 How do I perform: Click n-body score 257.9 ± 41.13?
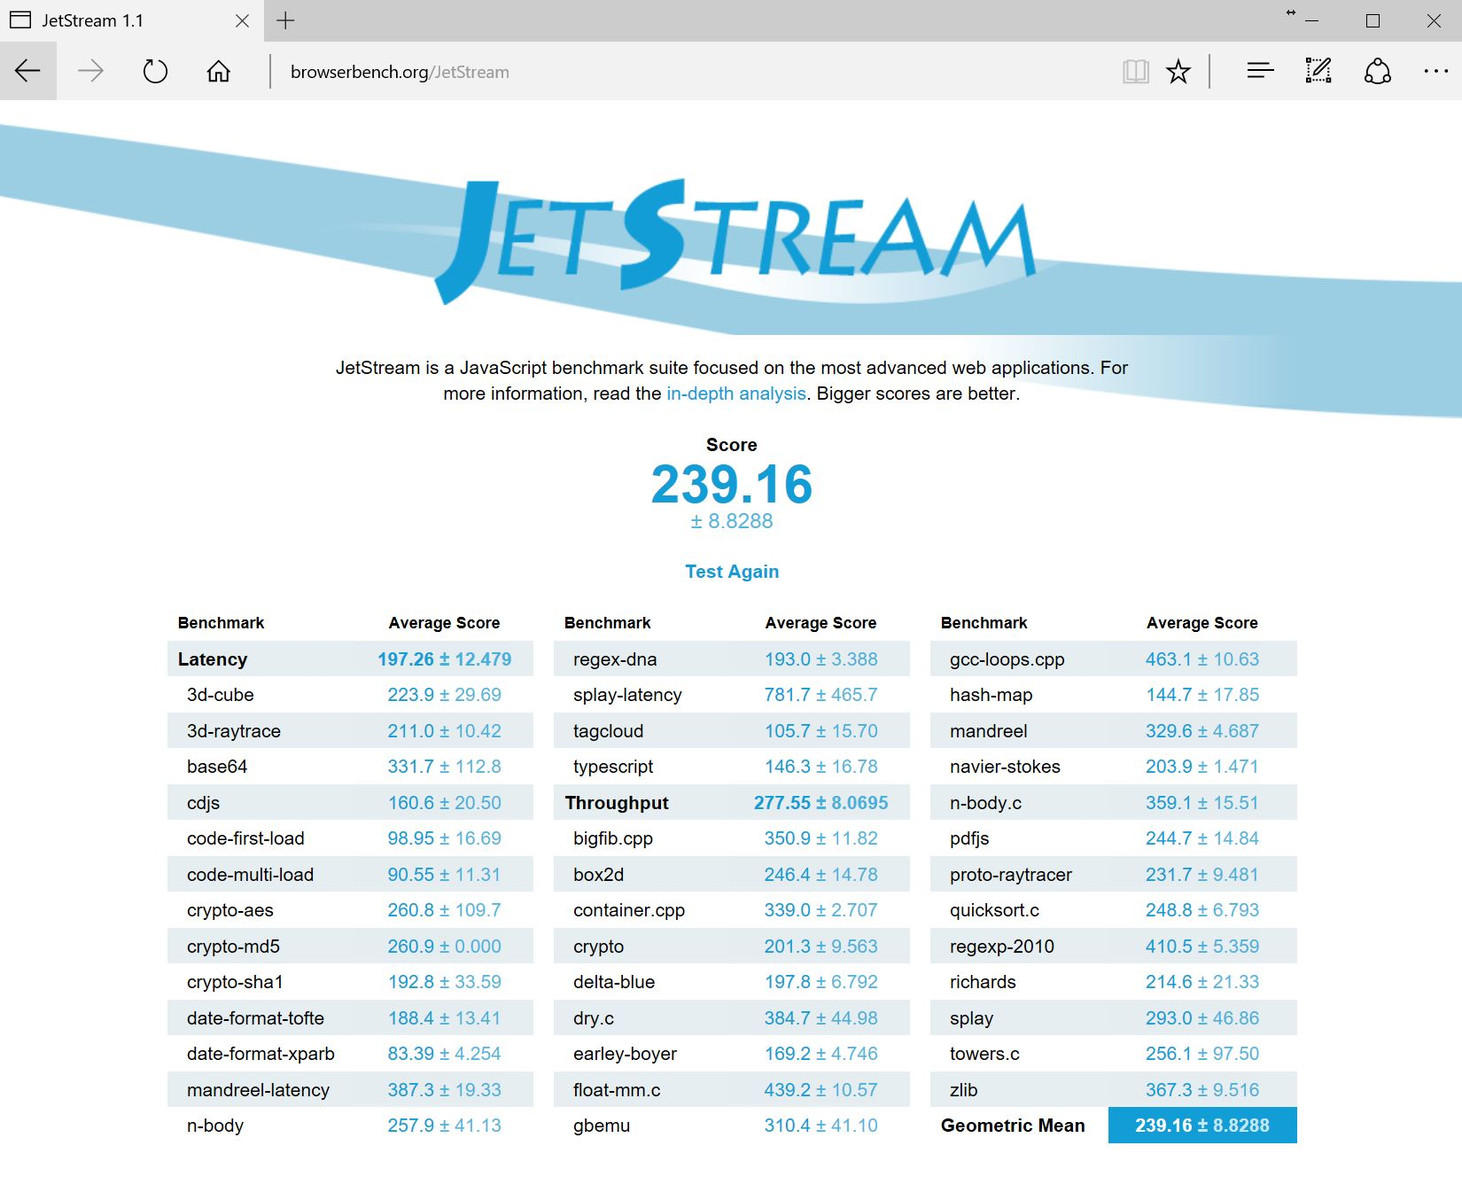(444, 1126)
